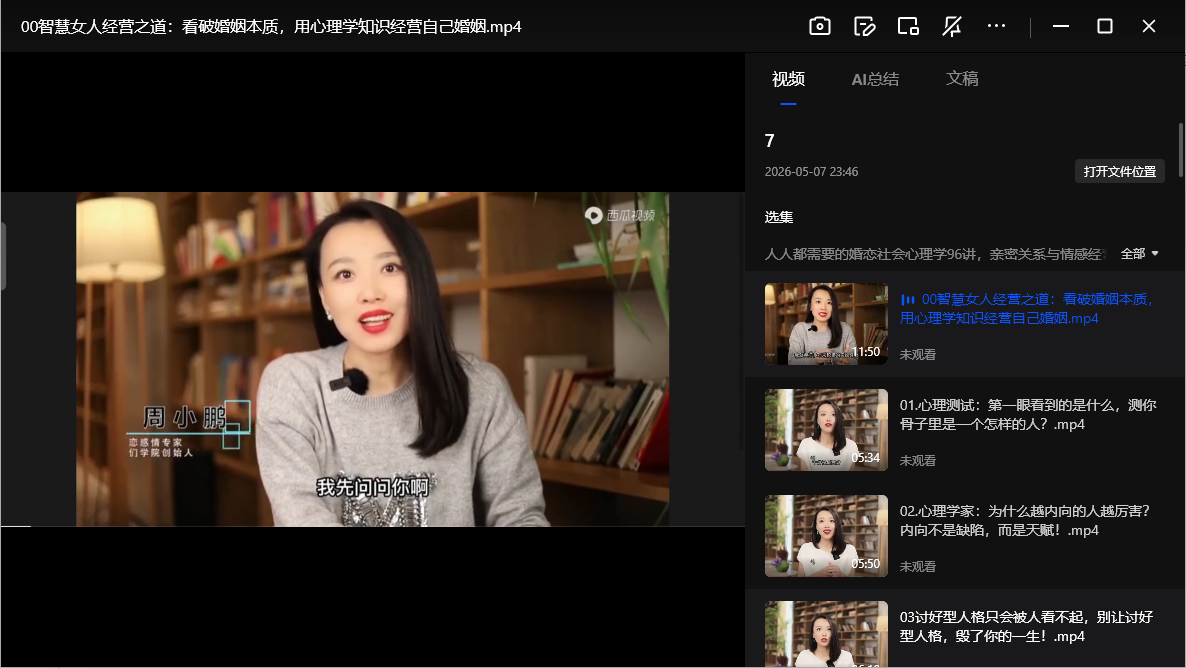This screenshot has width=1186, height=668.
Task: Click the 未观看 label under 02.心理学家
Action: click(x=917, y=566)
